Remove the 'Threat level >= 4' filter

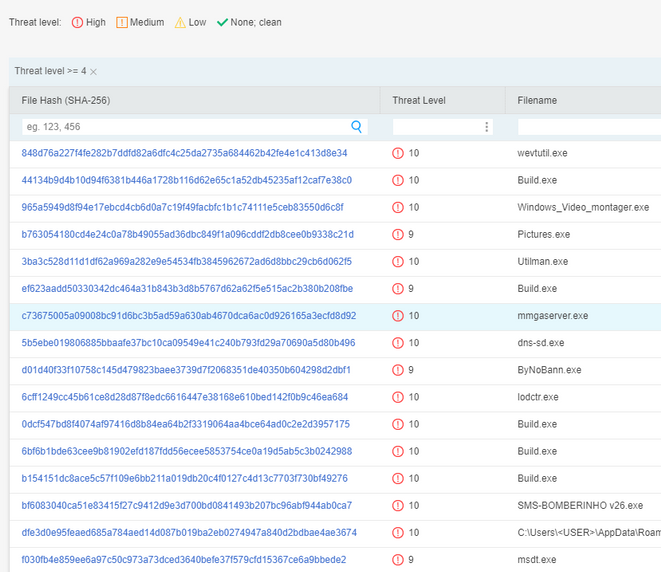(x=94, y=71)
